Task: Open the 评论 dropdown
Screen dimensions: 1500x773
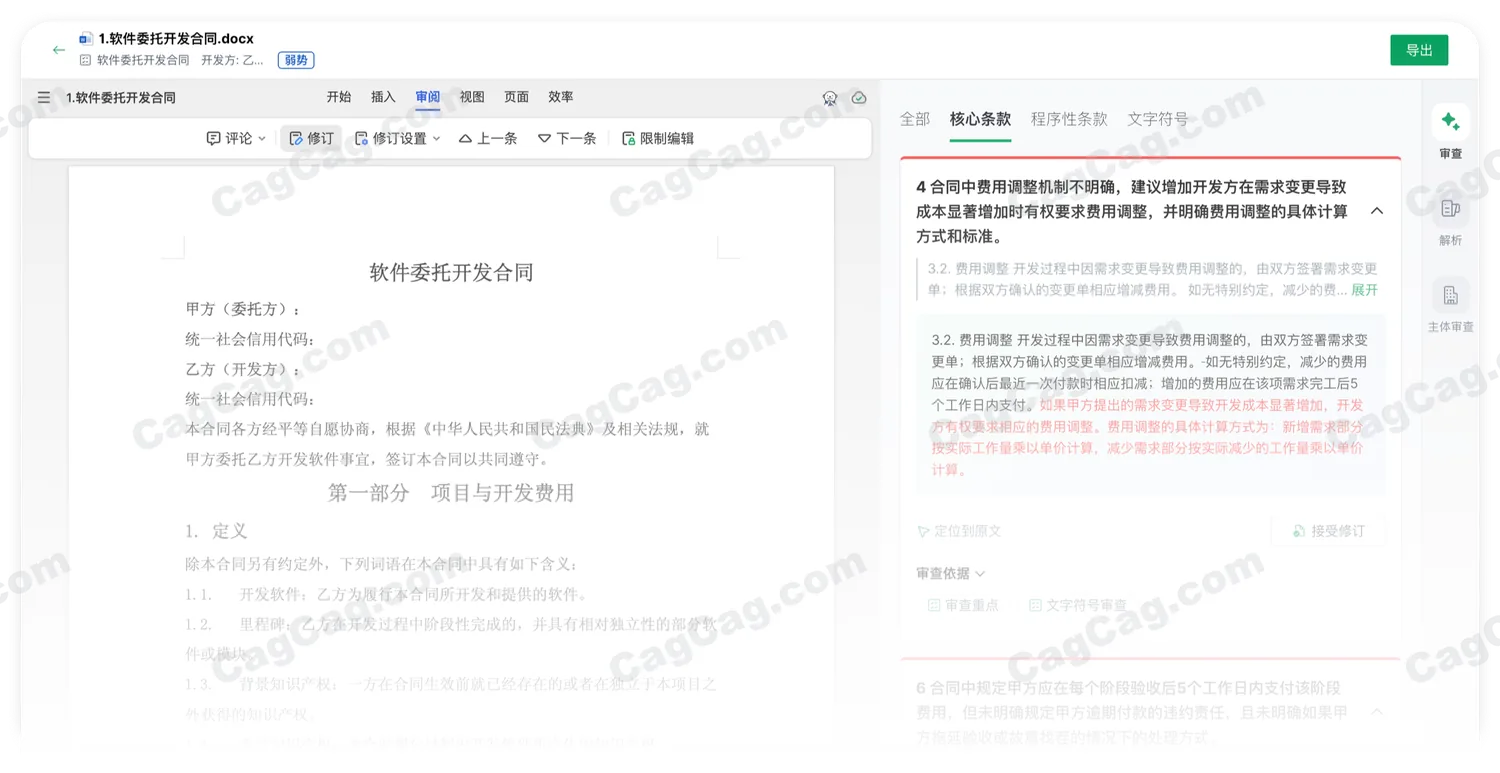Action: coord(236,139)
